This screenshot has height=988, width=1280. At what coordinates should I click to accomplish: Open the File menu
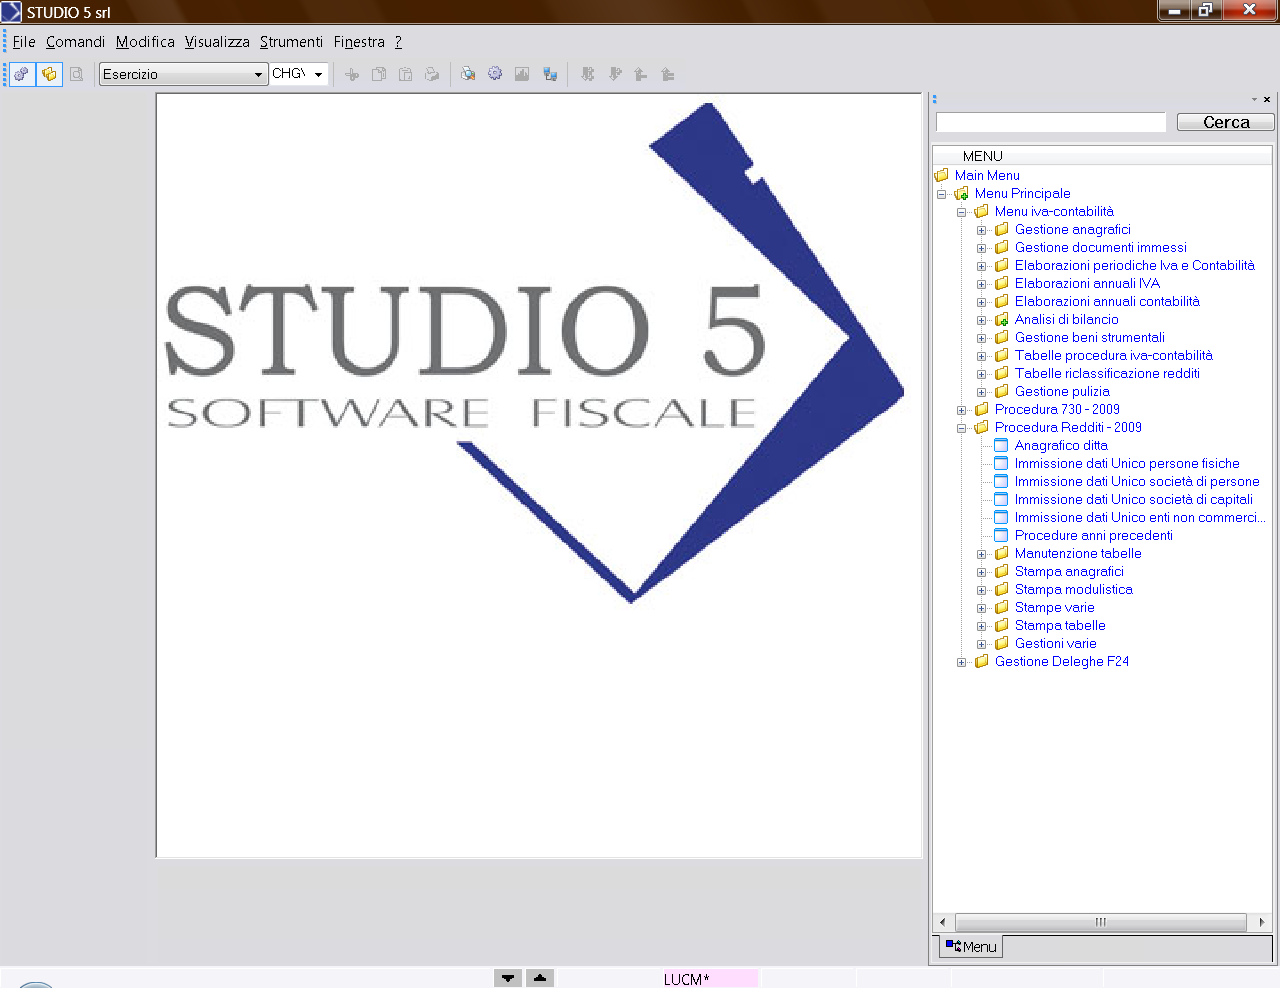(x=24, y=42)
